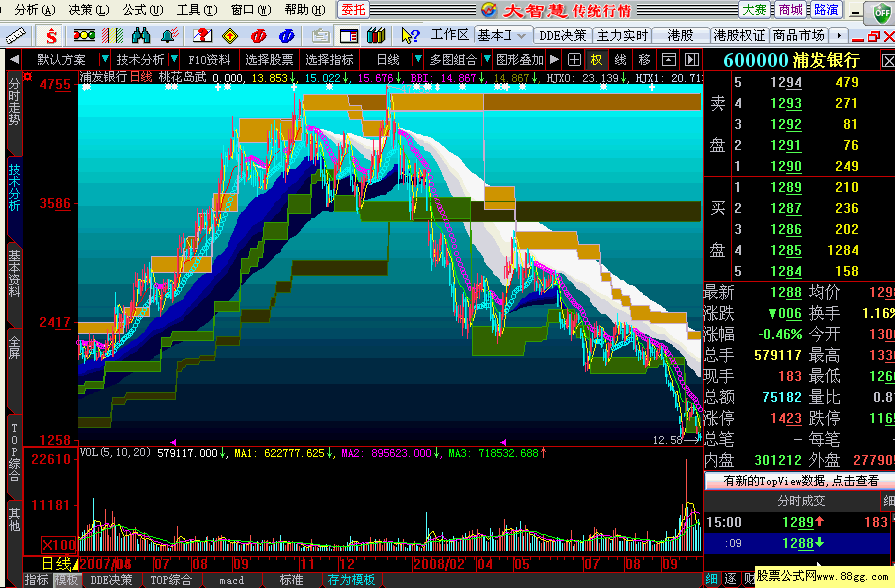Screen dimensions: 895x588
Task: Click the X box next to 浦发银行 title
Action: click(888, 61)
